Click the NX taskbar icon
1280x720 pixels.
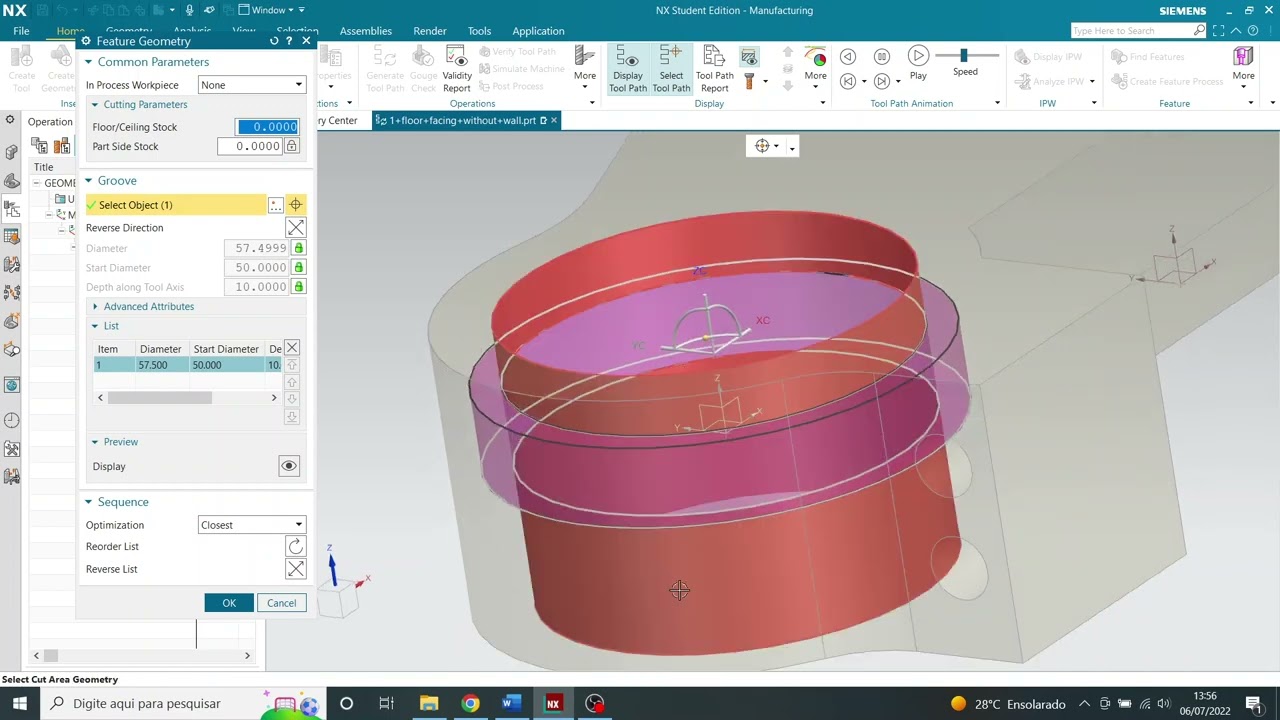tap(553, 703)
